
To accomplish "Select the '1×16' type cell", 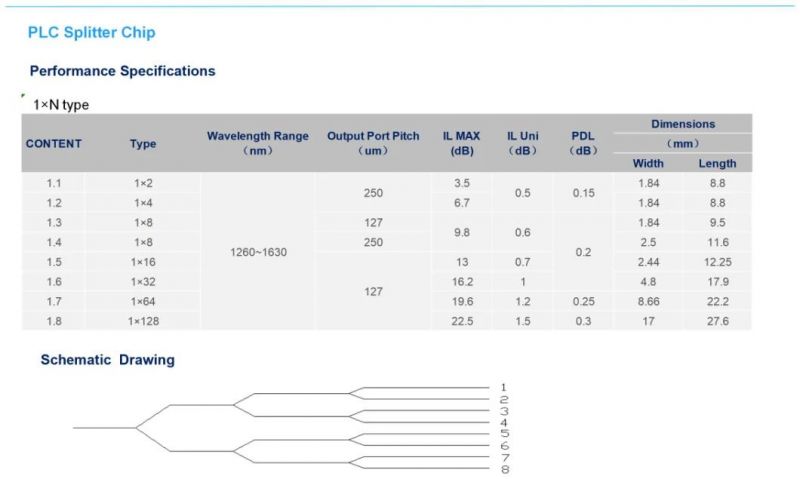I will 143,262.
